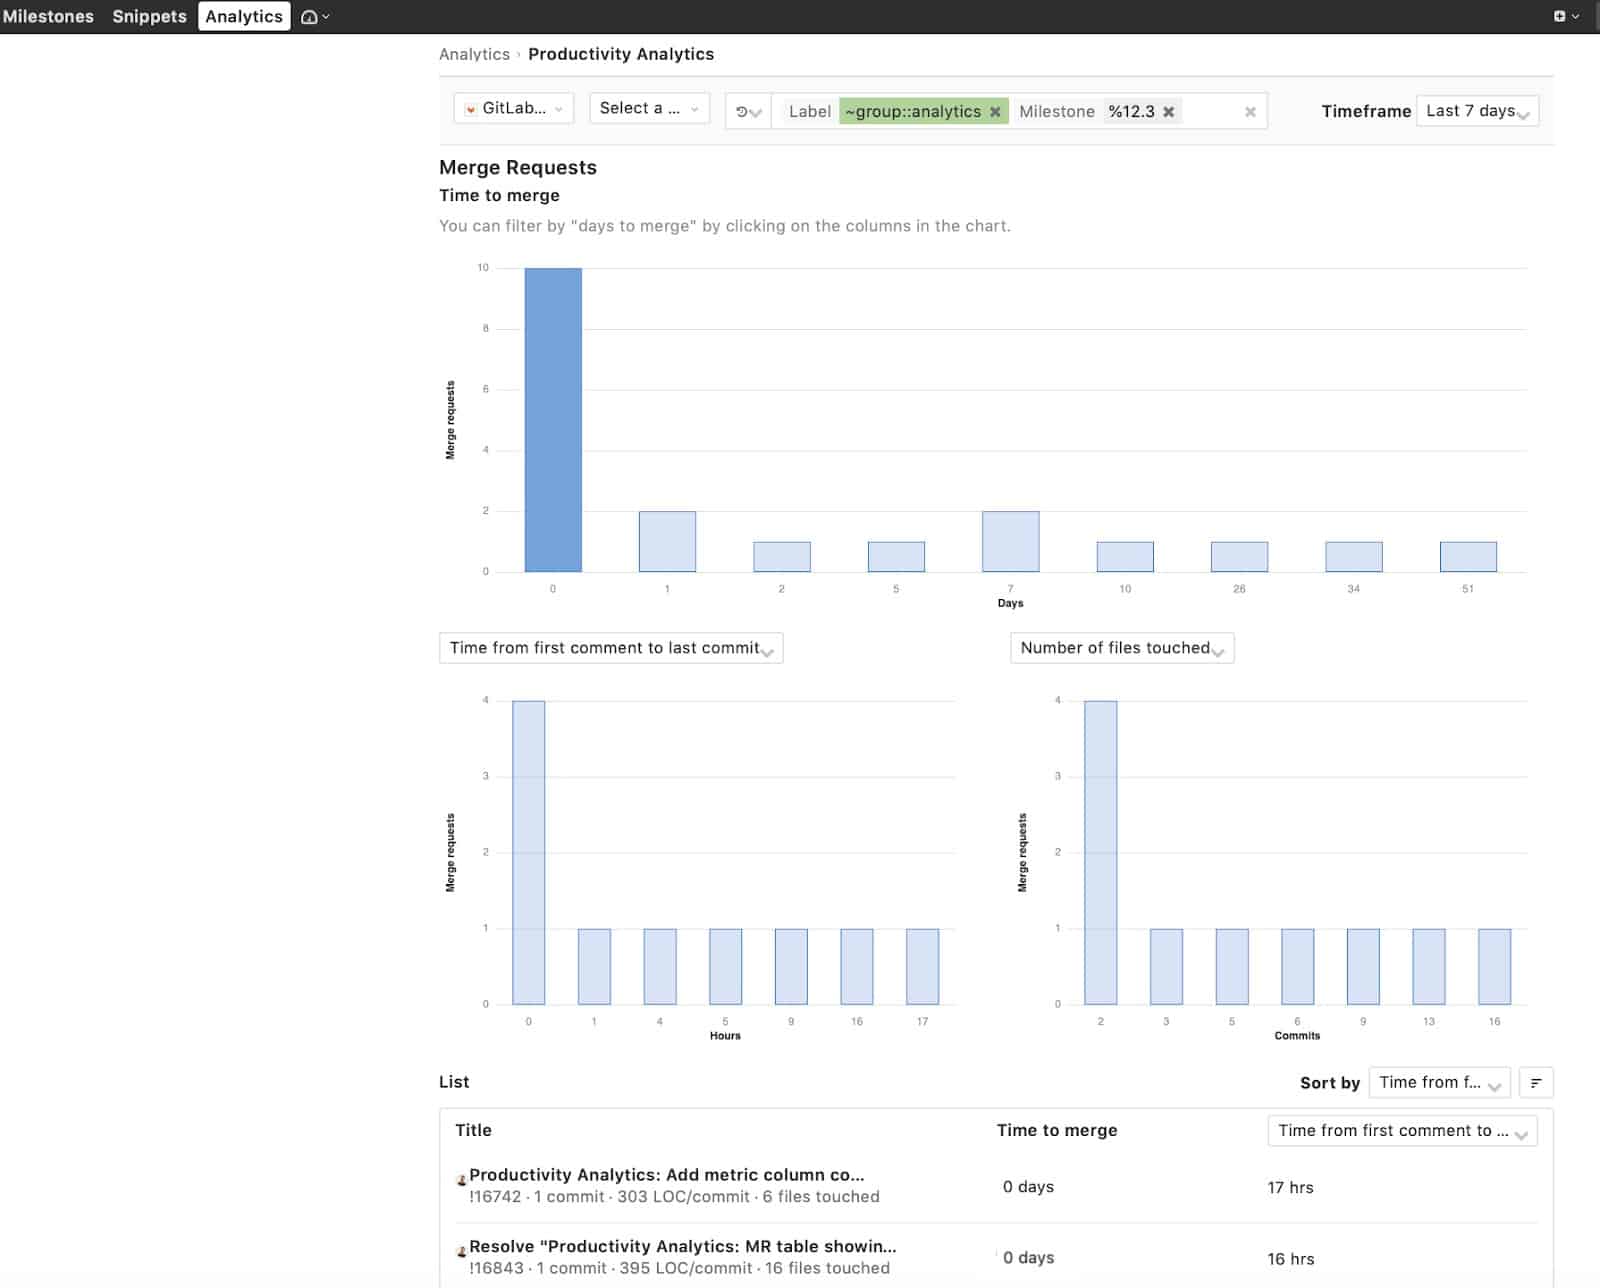
Task: Click the tallest bar at 0 days
Action: click(x=551, y=420)
